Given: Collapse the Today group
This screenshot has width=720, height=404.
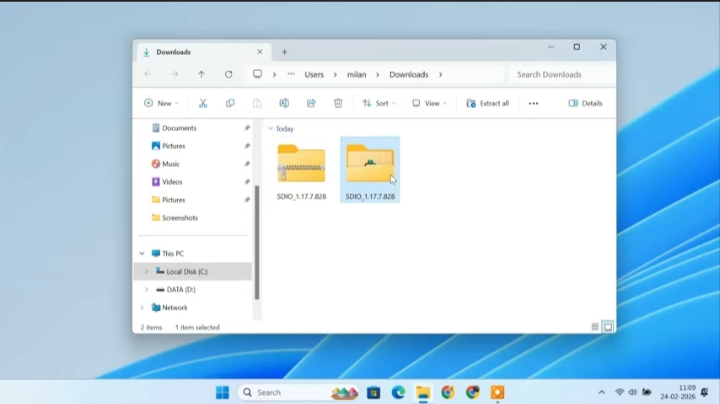Looking at the screenshot, I should click(270, 129).
